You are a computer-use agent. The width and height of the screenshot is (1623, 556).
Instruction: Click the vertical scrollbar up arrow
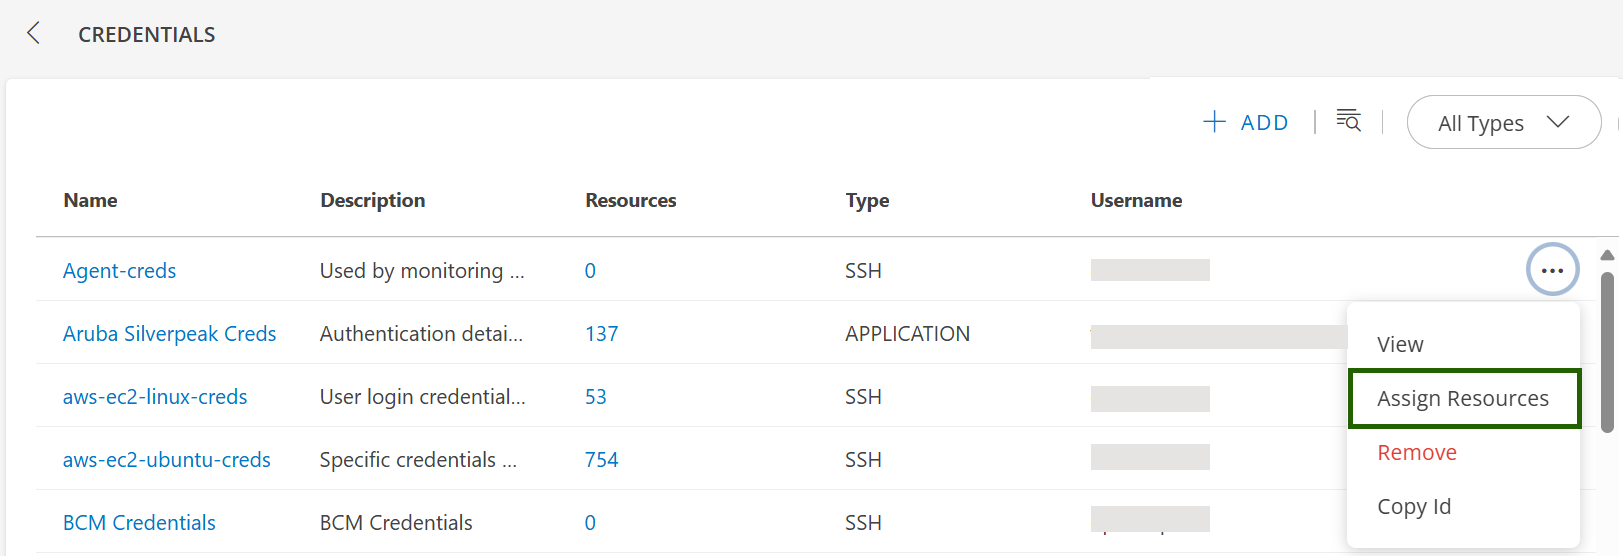[x=1607, y=255]
